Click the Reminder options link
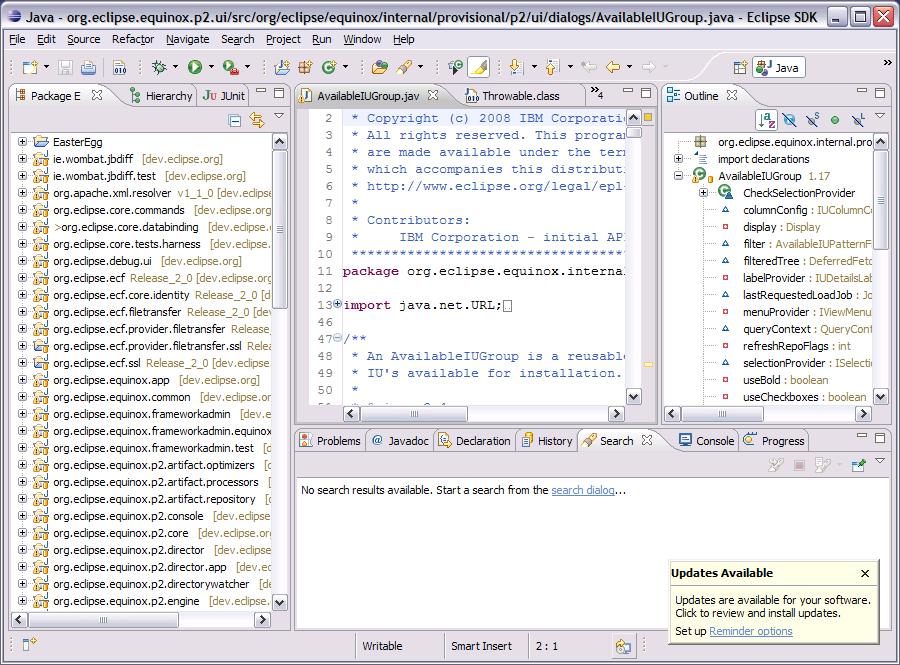Image resolution: width=900 pixels, height=665 pixels. tap(751, 631)
